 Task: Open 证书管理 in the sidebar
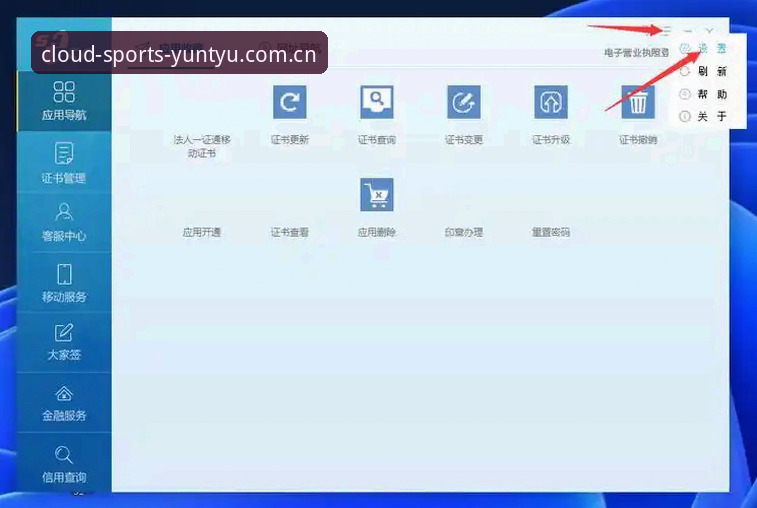pos(64,163)
